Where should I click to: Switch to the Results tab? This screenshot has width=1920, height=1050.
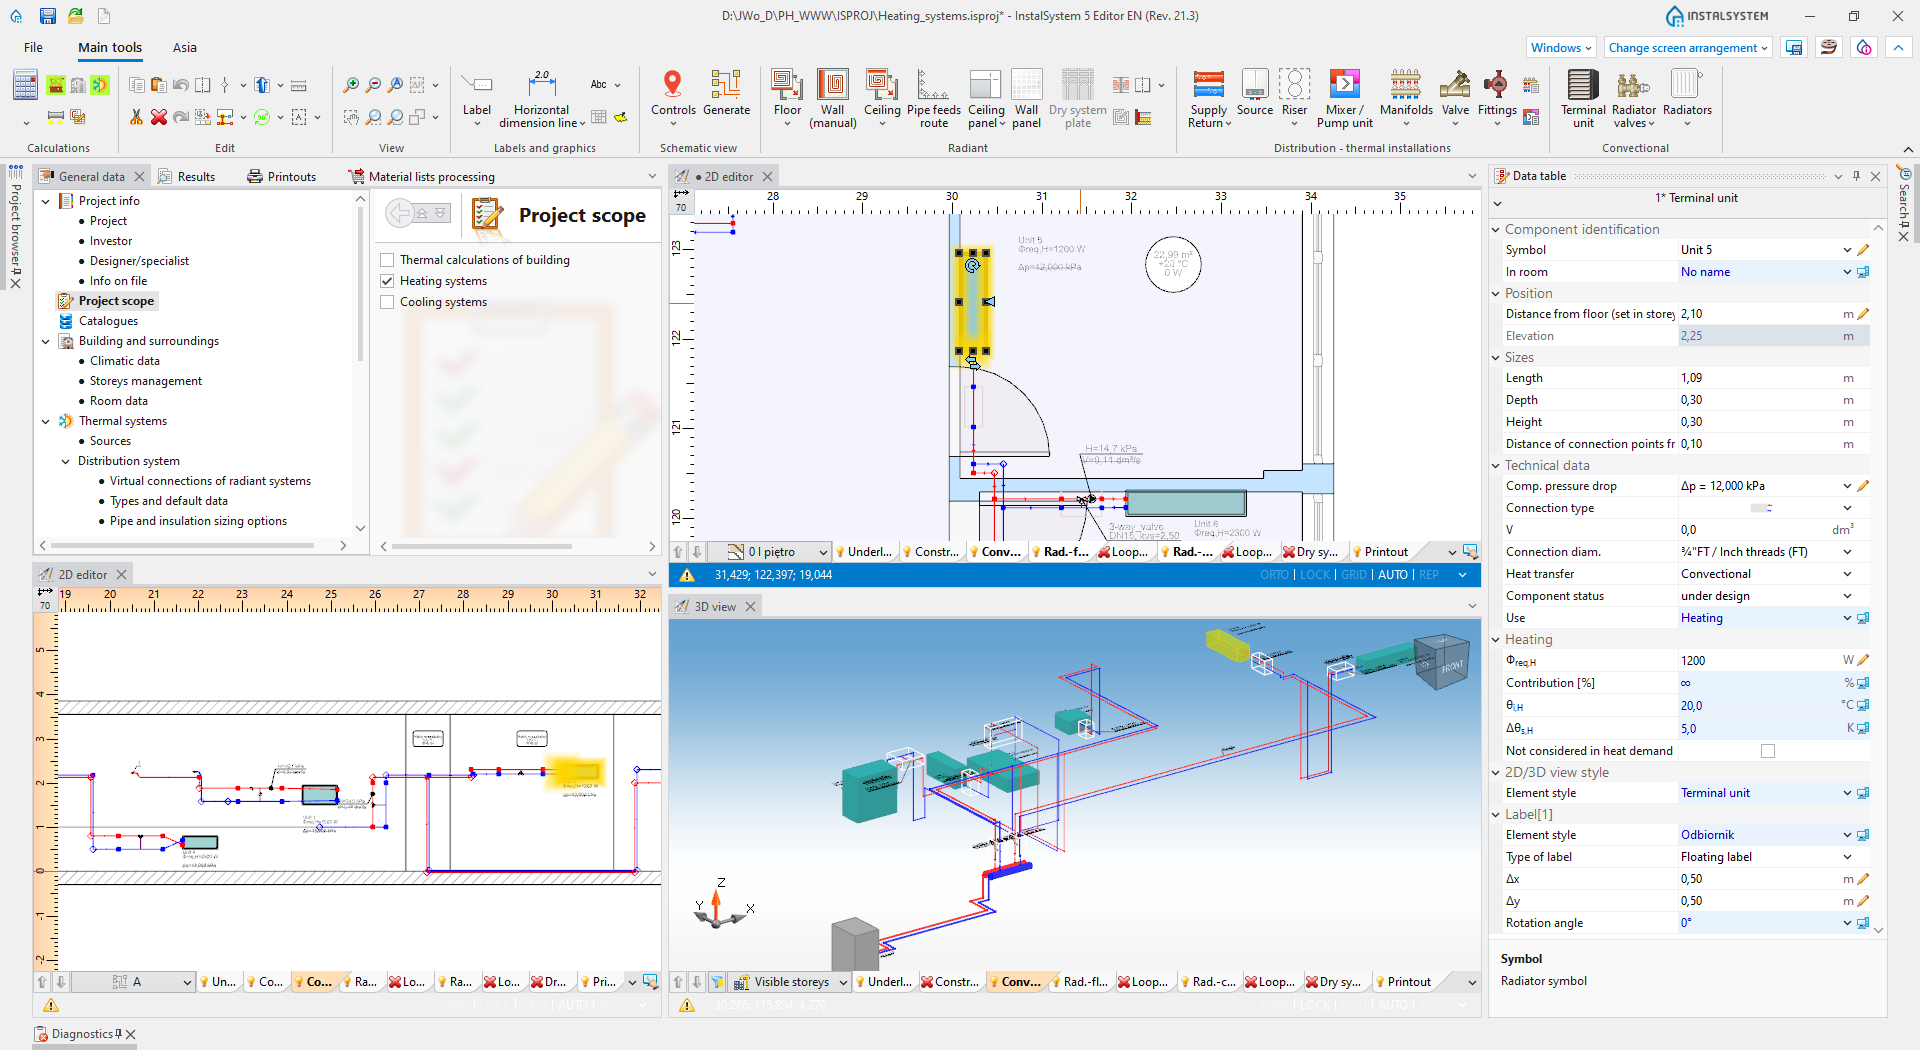187,177
